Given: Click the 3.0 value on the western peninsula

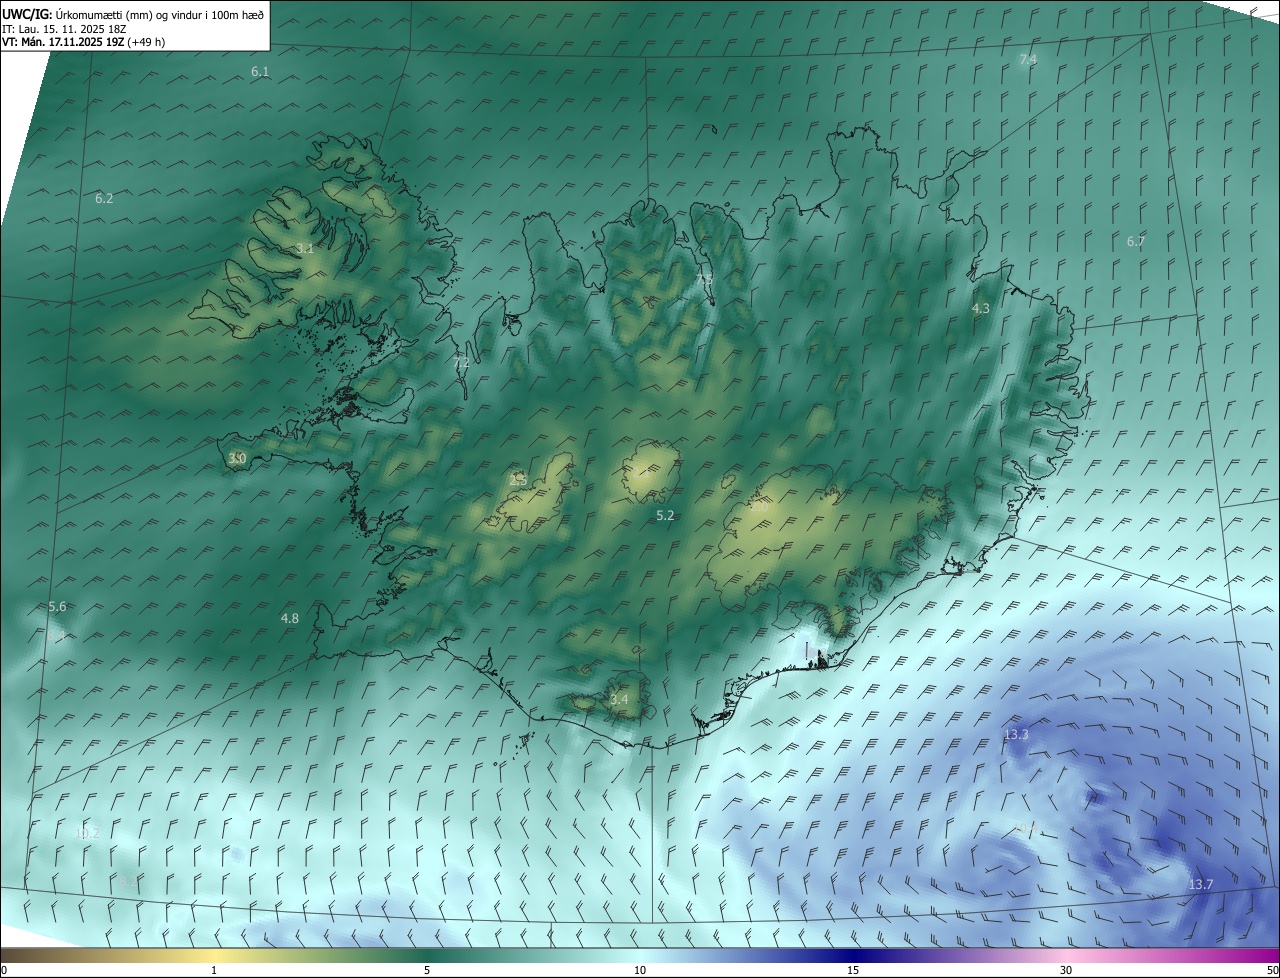Looking at the screenshot, I should (237, 459).
